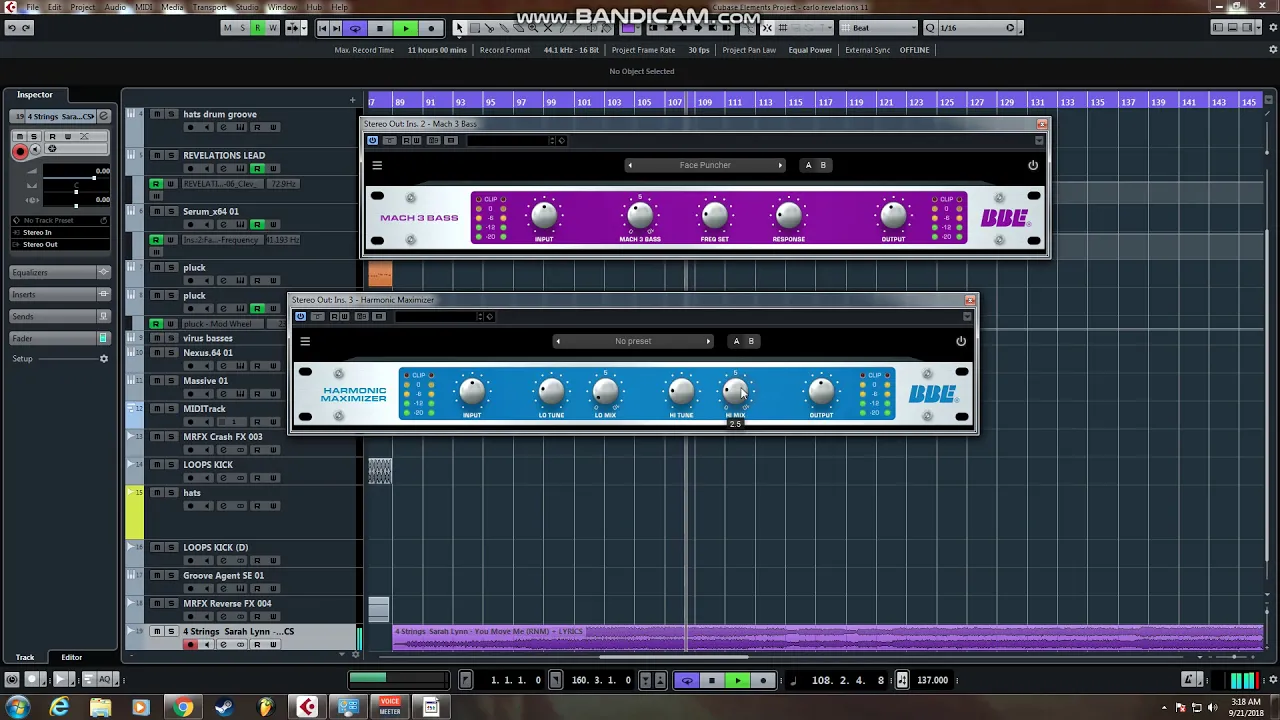This screenshot has width=1280, height=720.
Task: Click the Undo arrow in the toolbar
Action: pos(11,28)
